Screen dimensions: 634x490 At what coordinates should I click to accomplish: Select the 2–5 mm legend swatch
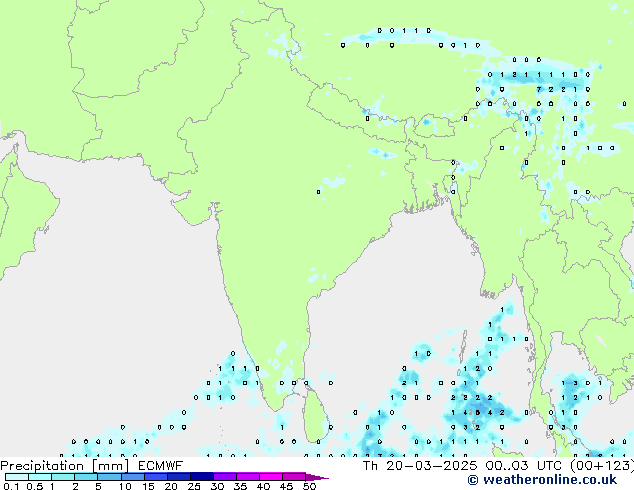click(x=86, y=477)
